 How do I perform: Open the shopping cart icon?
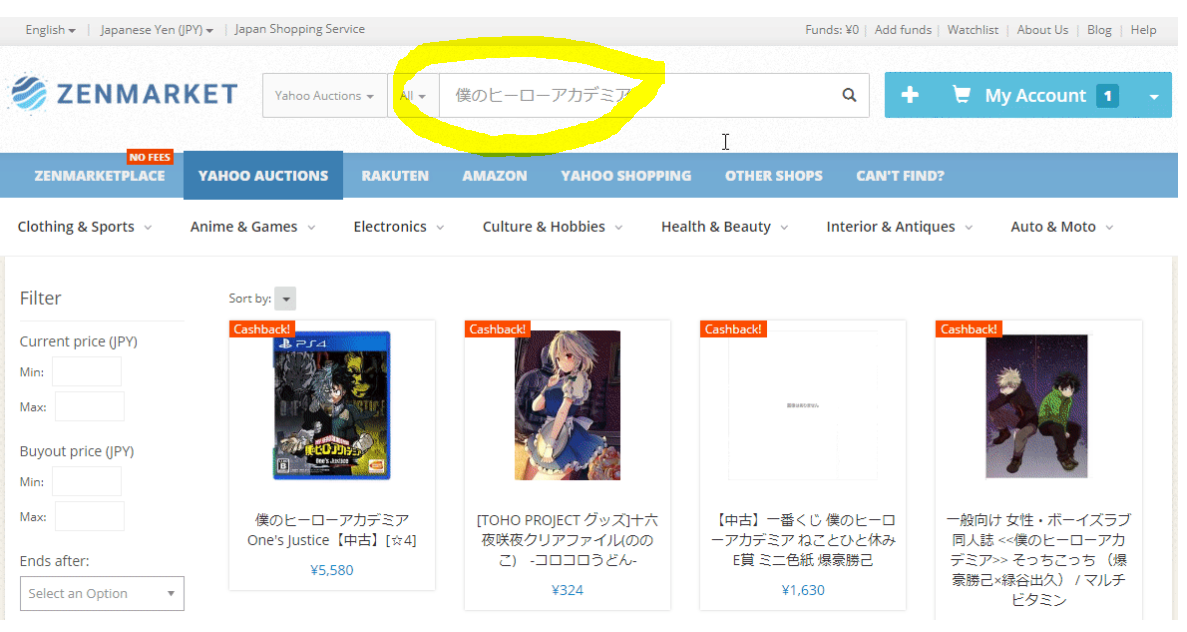[961, 95]
